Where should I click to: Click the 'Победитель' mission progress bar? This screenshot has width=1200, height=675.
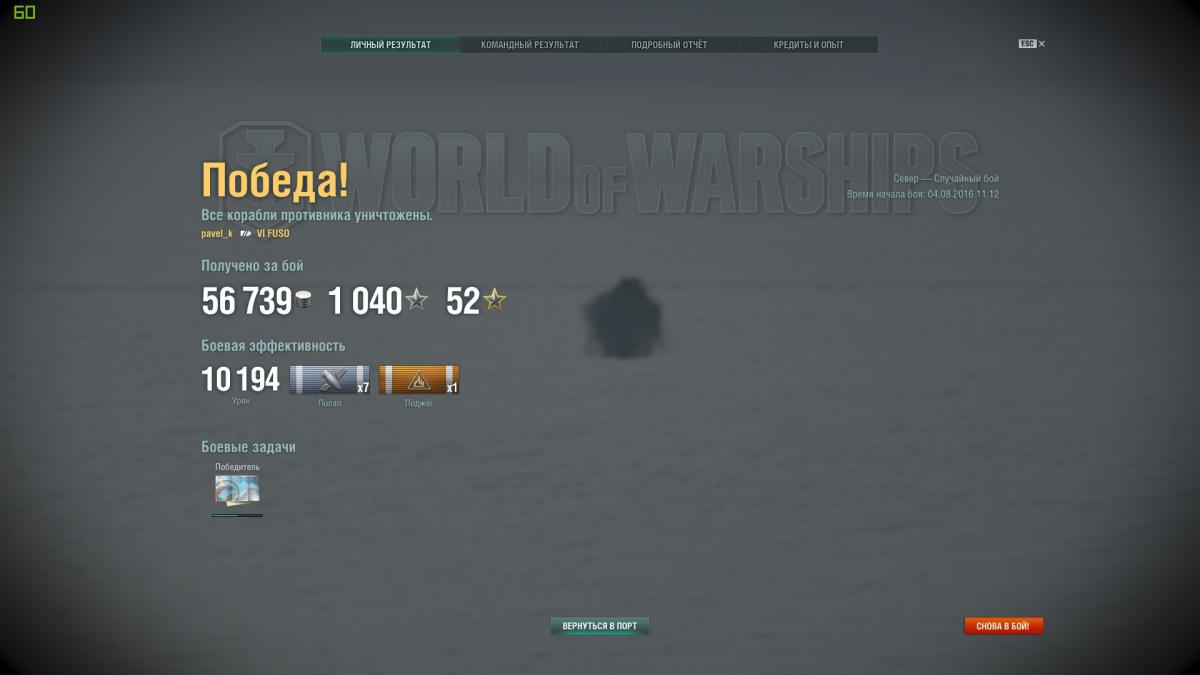237,515
